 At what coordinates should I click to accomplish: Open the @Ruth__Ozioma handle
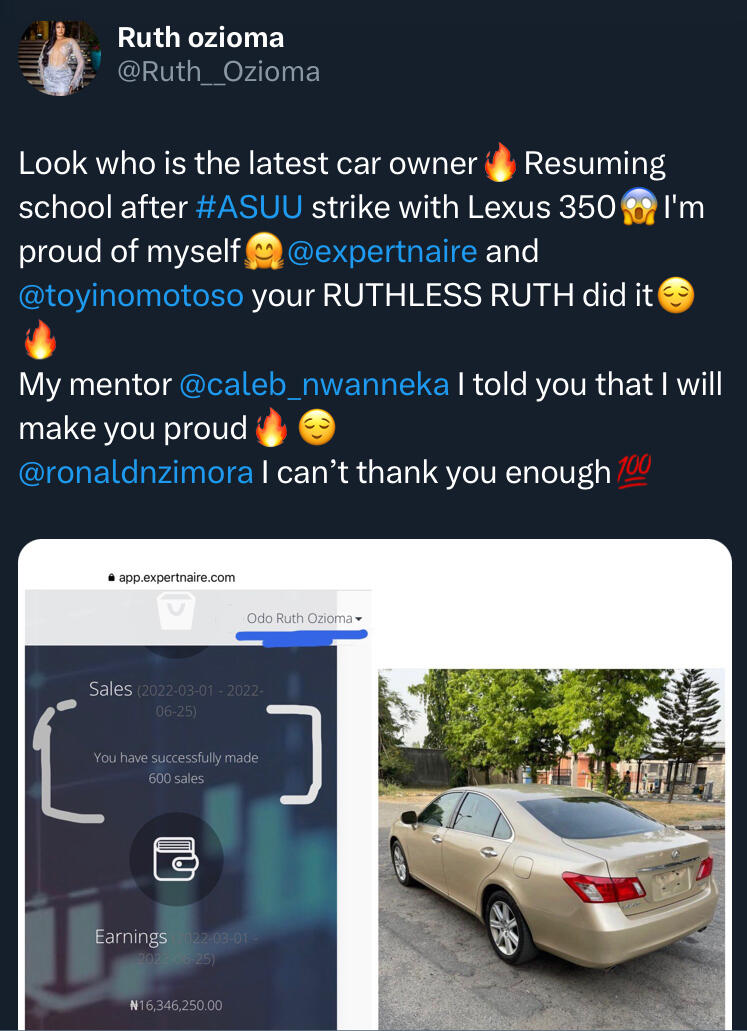pos(218,72)
